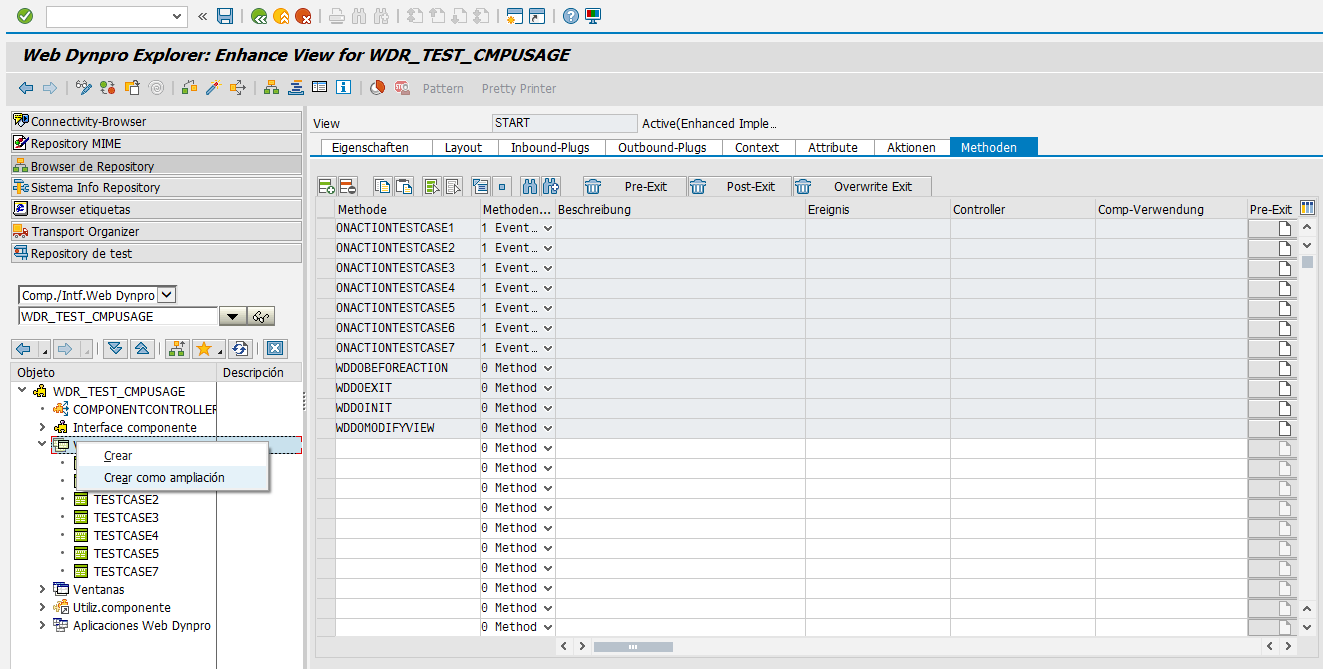Screen dimensions: 1323x669
Task: Click the Overwrite Exit delete button
Action: (x=862, y=186)
